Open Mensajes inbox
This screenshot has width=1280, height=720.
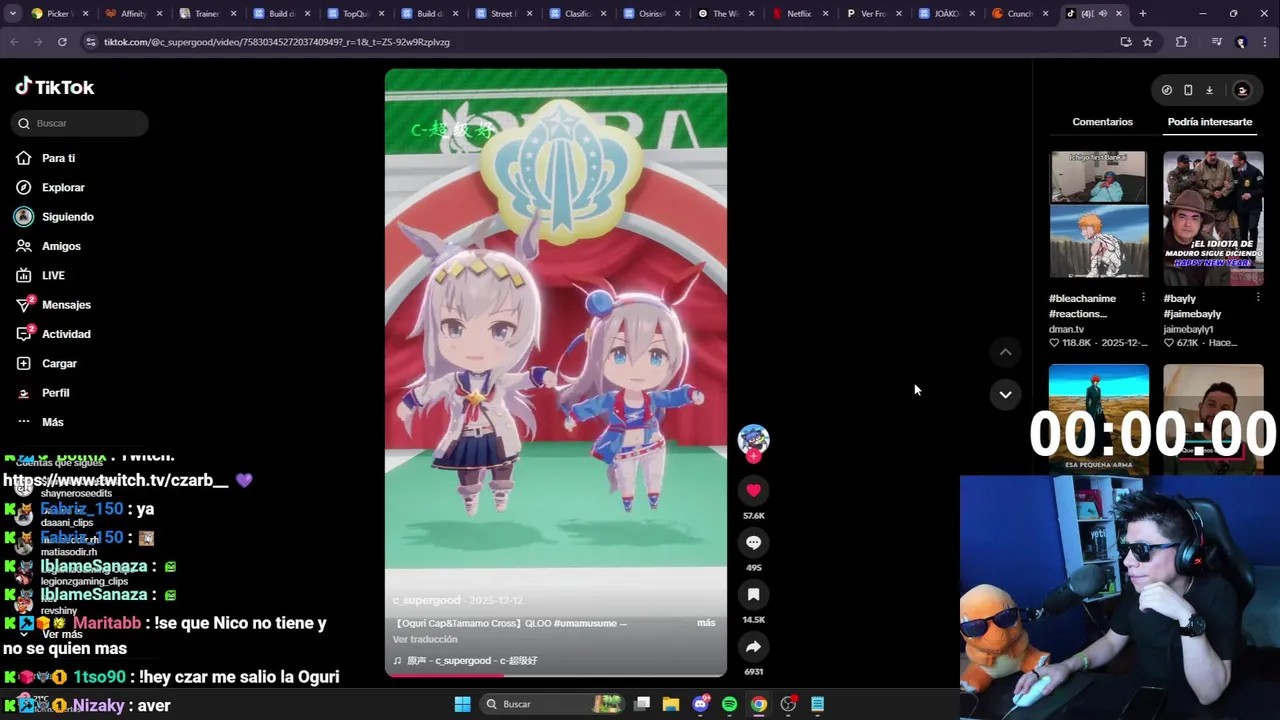click(x=66, y=305)
